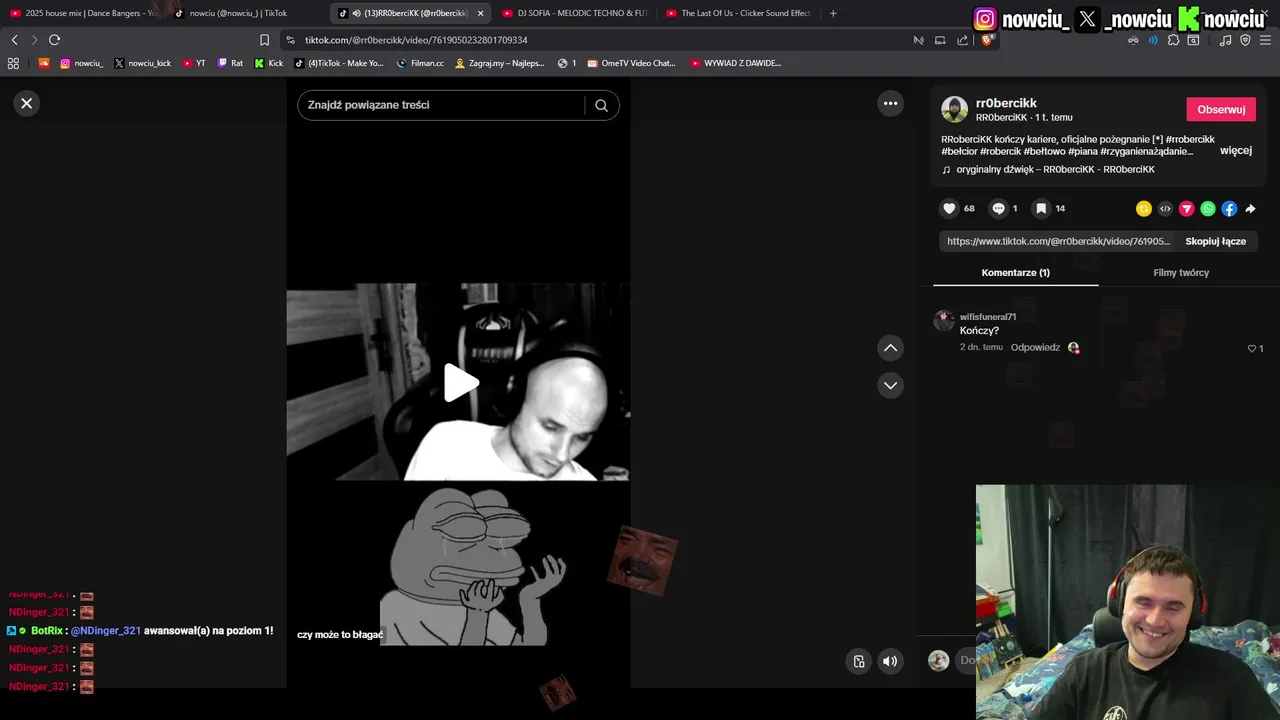Like wifisfuneral71's comment heart

click(x=1251, y=349)
